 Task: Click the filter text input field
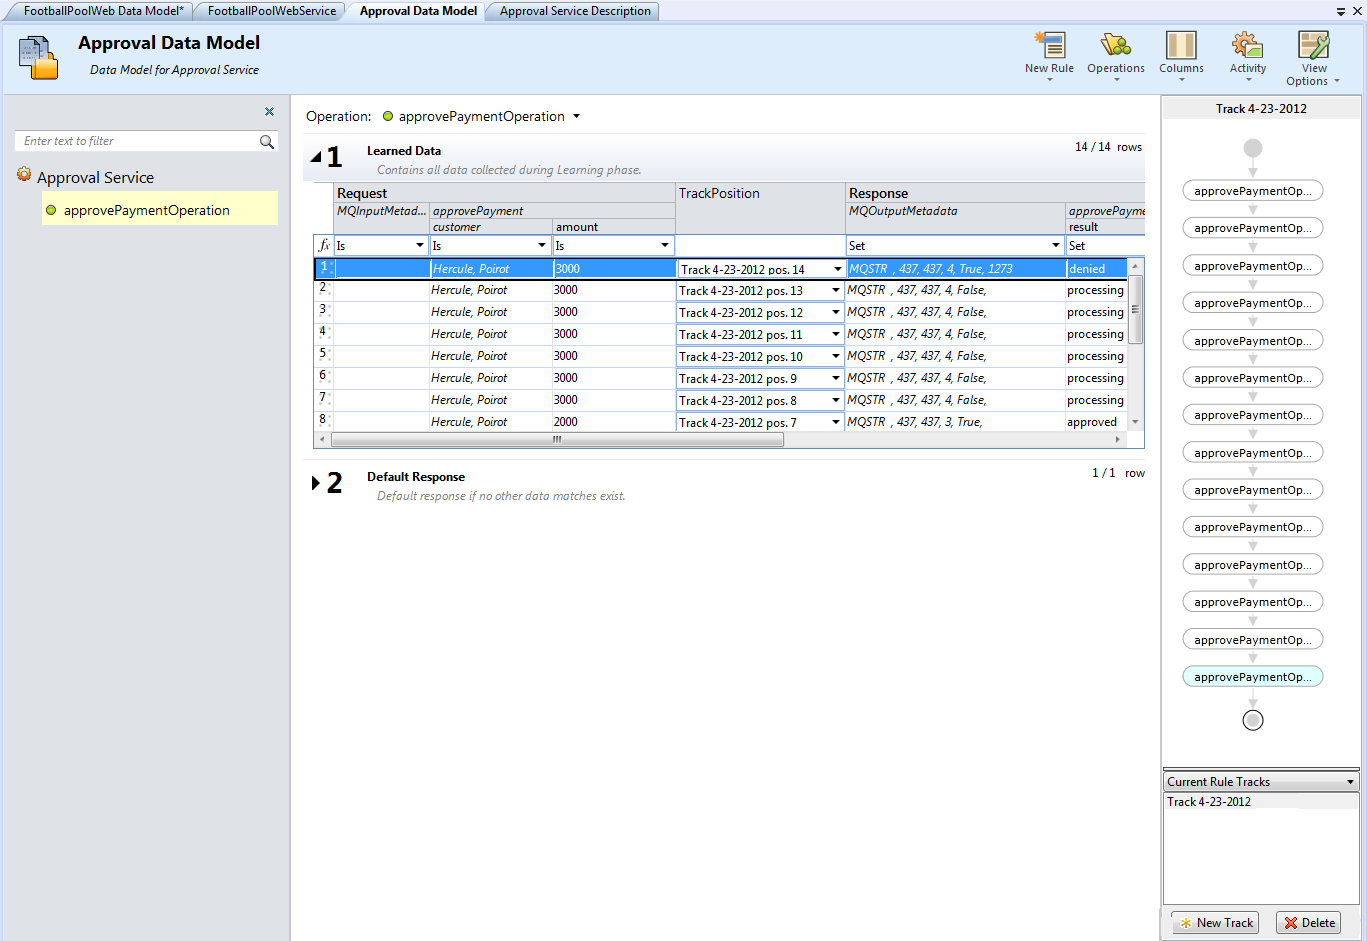(135, 142)
